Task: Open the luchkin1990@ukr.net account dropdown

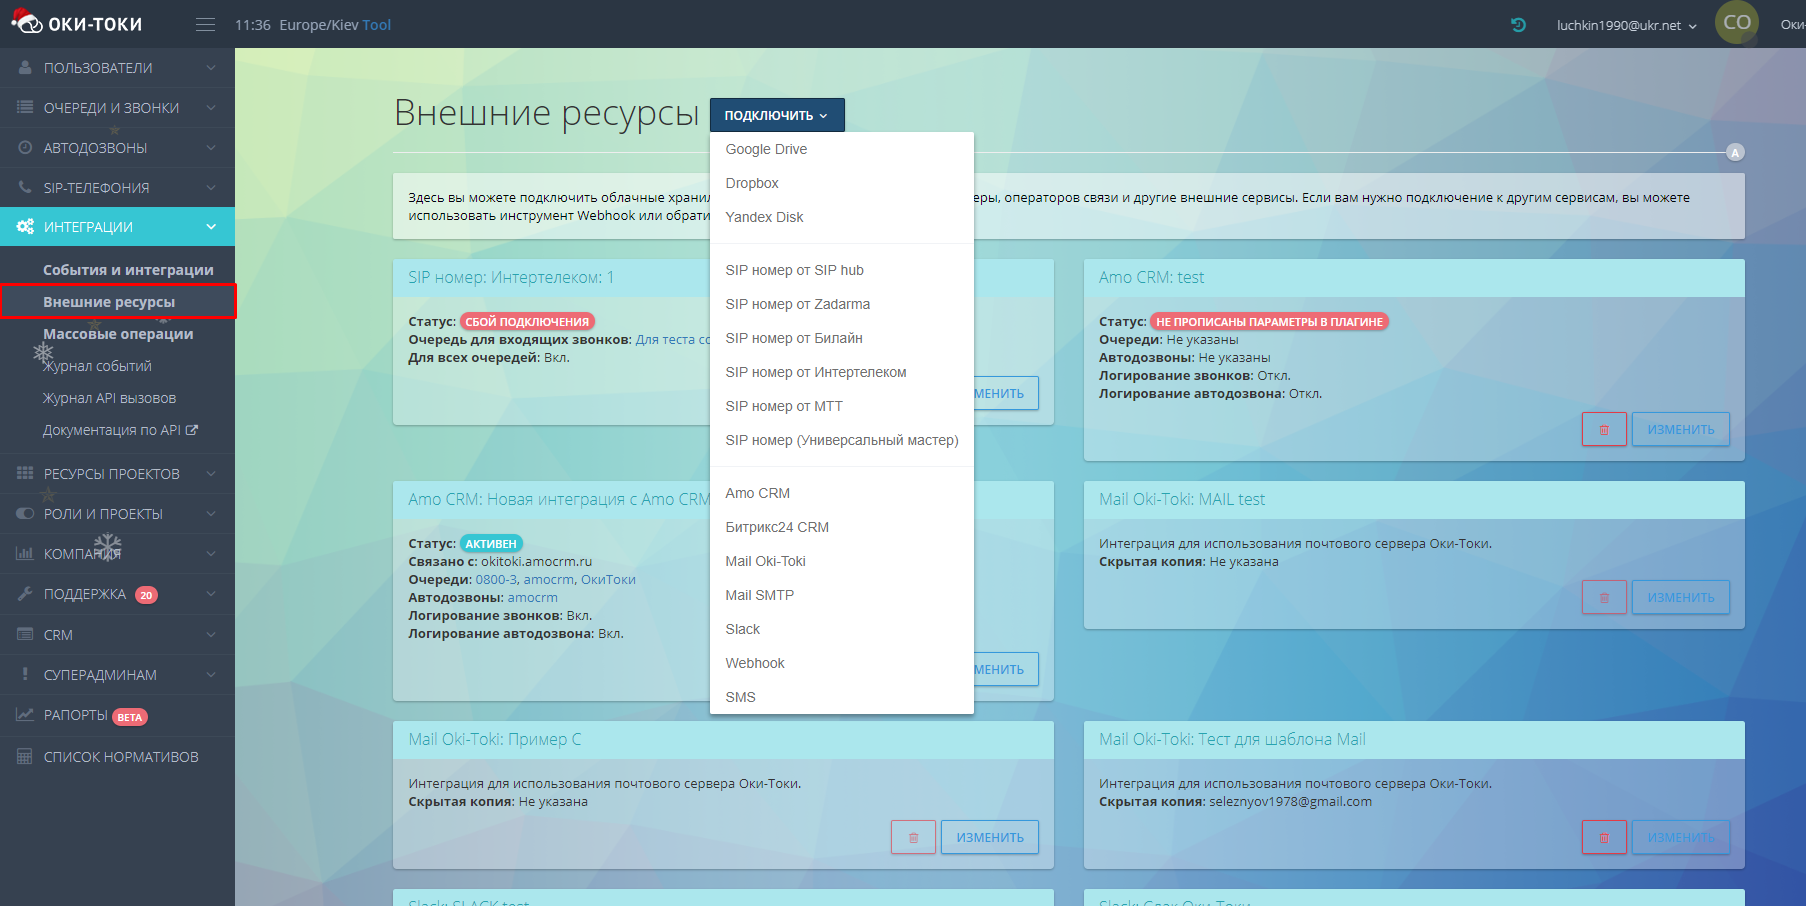Action: point(1626,25)
